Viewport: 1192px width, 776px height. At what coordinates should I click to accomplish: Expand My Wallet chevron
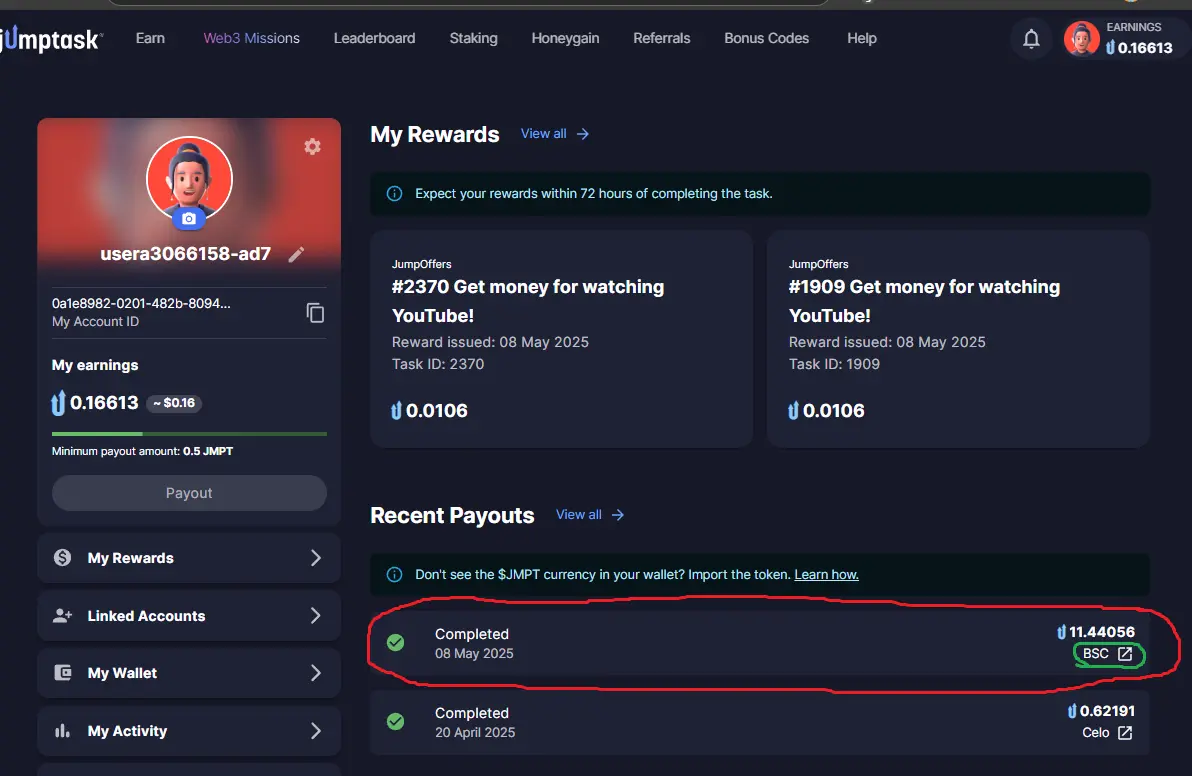315,673
